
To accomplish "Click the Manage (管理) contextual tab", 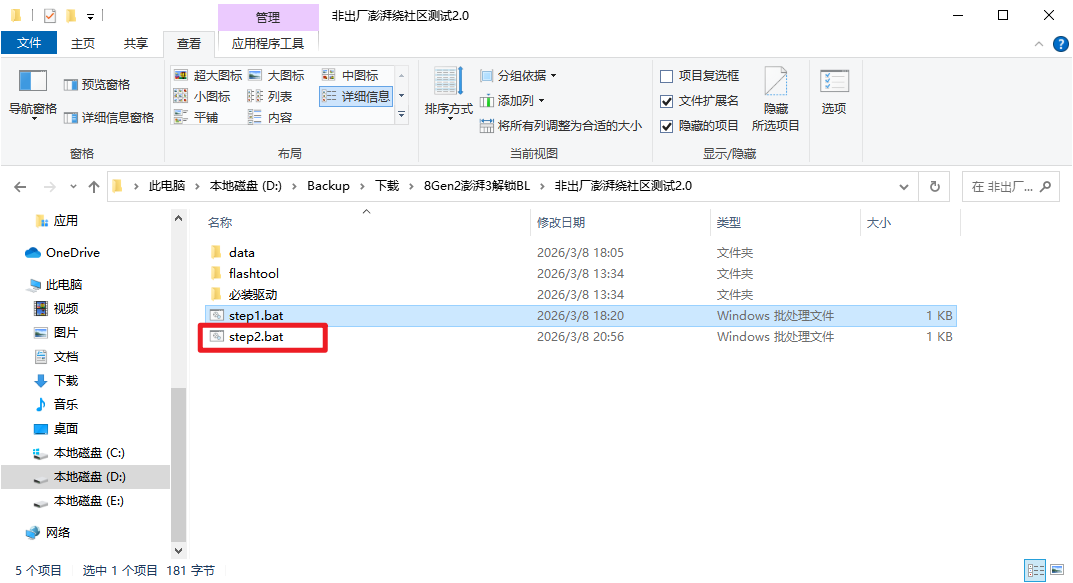I will pyautogui.click(x=268, y=17).
